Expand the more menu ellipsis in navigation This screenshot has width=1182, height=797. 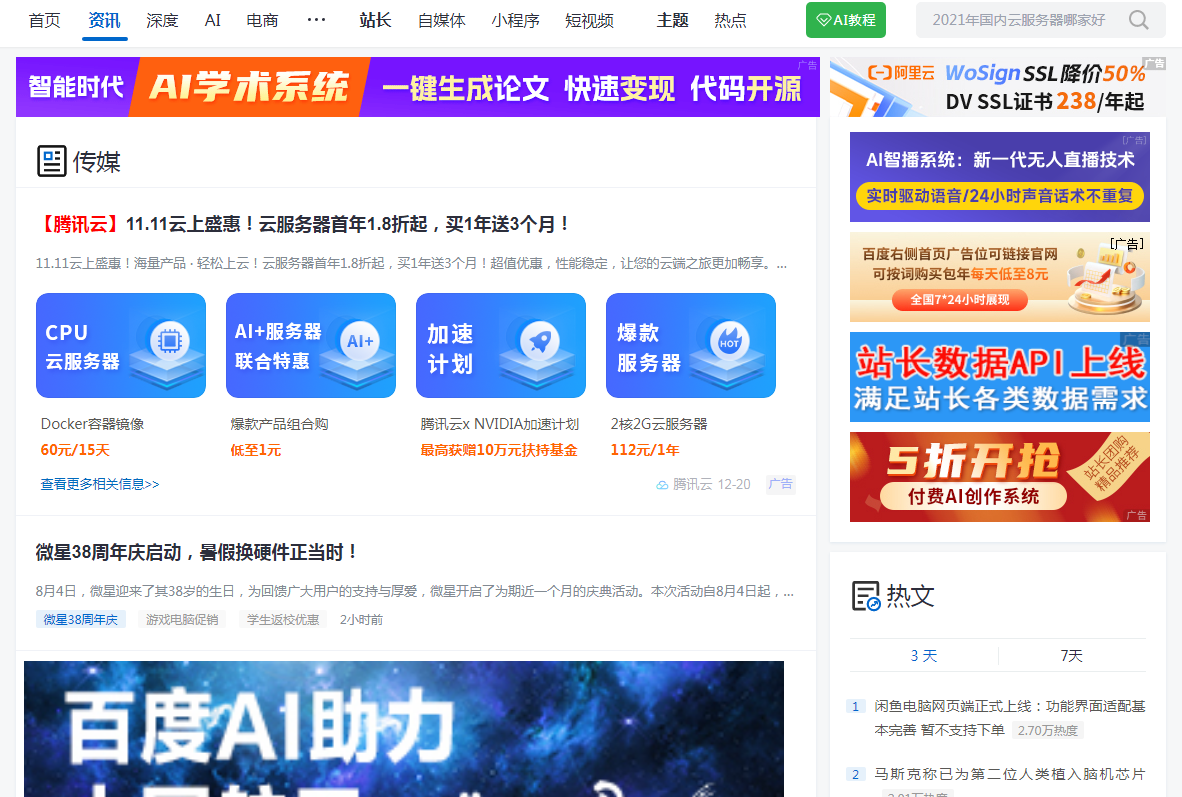(317, 20)
